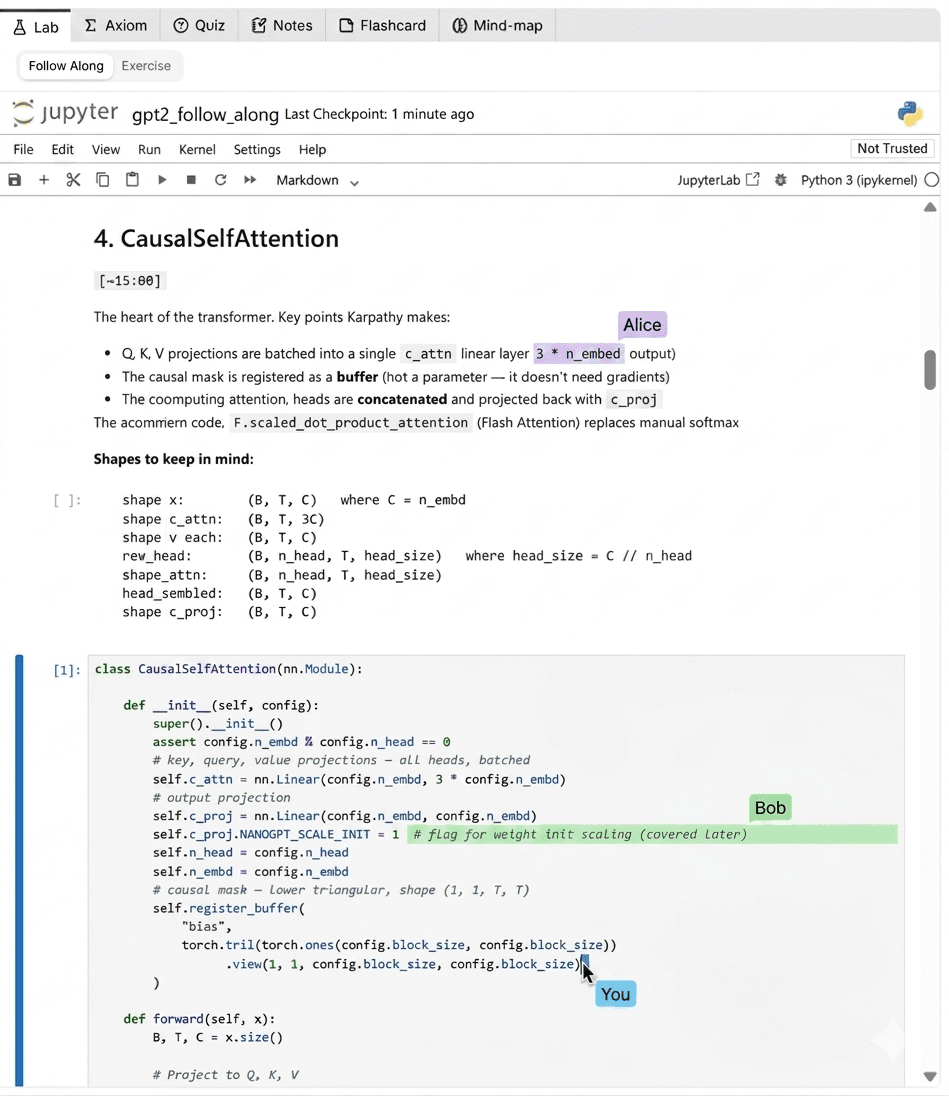Click Alice's highlighted 3 * n_embed text
Image resolution: width=949 pixels, height=1096 pixels.
point(578,354)
